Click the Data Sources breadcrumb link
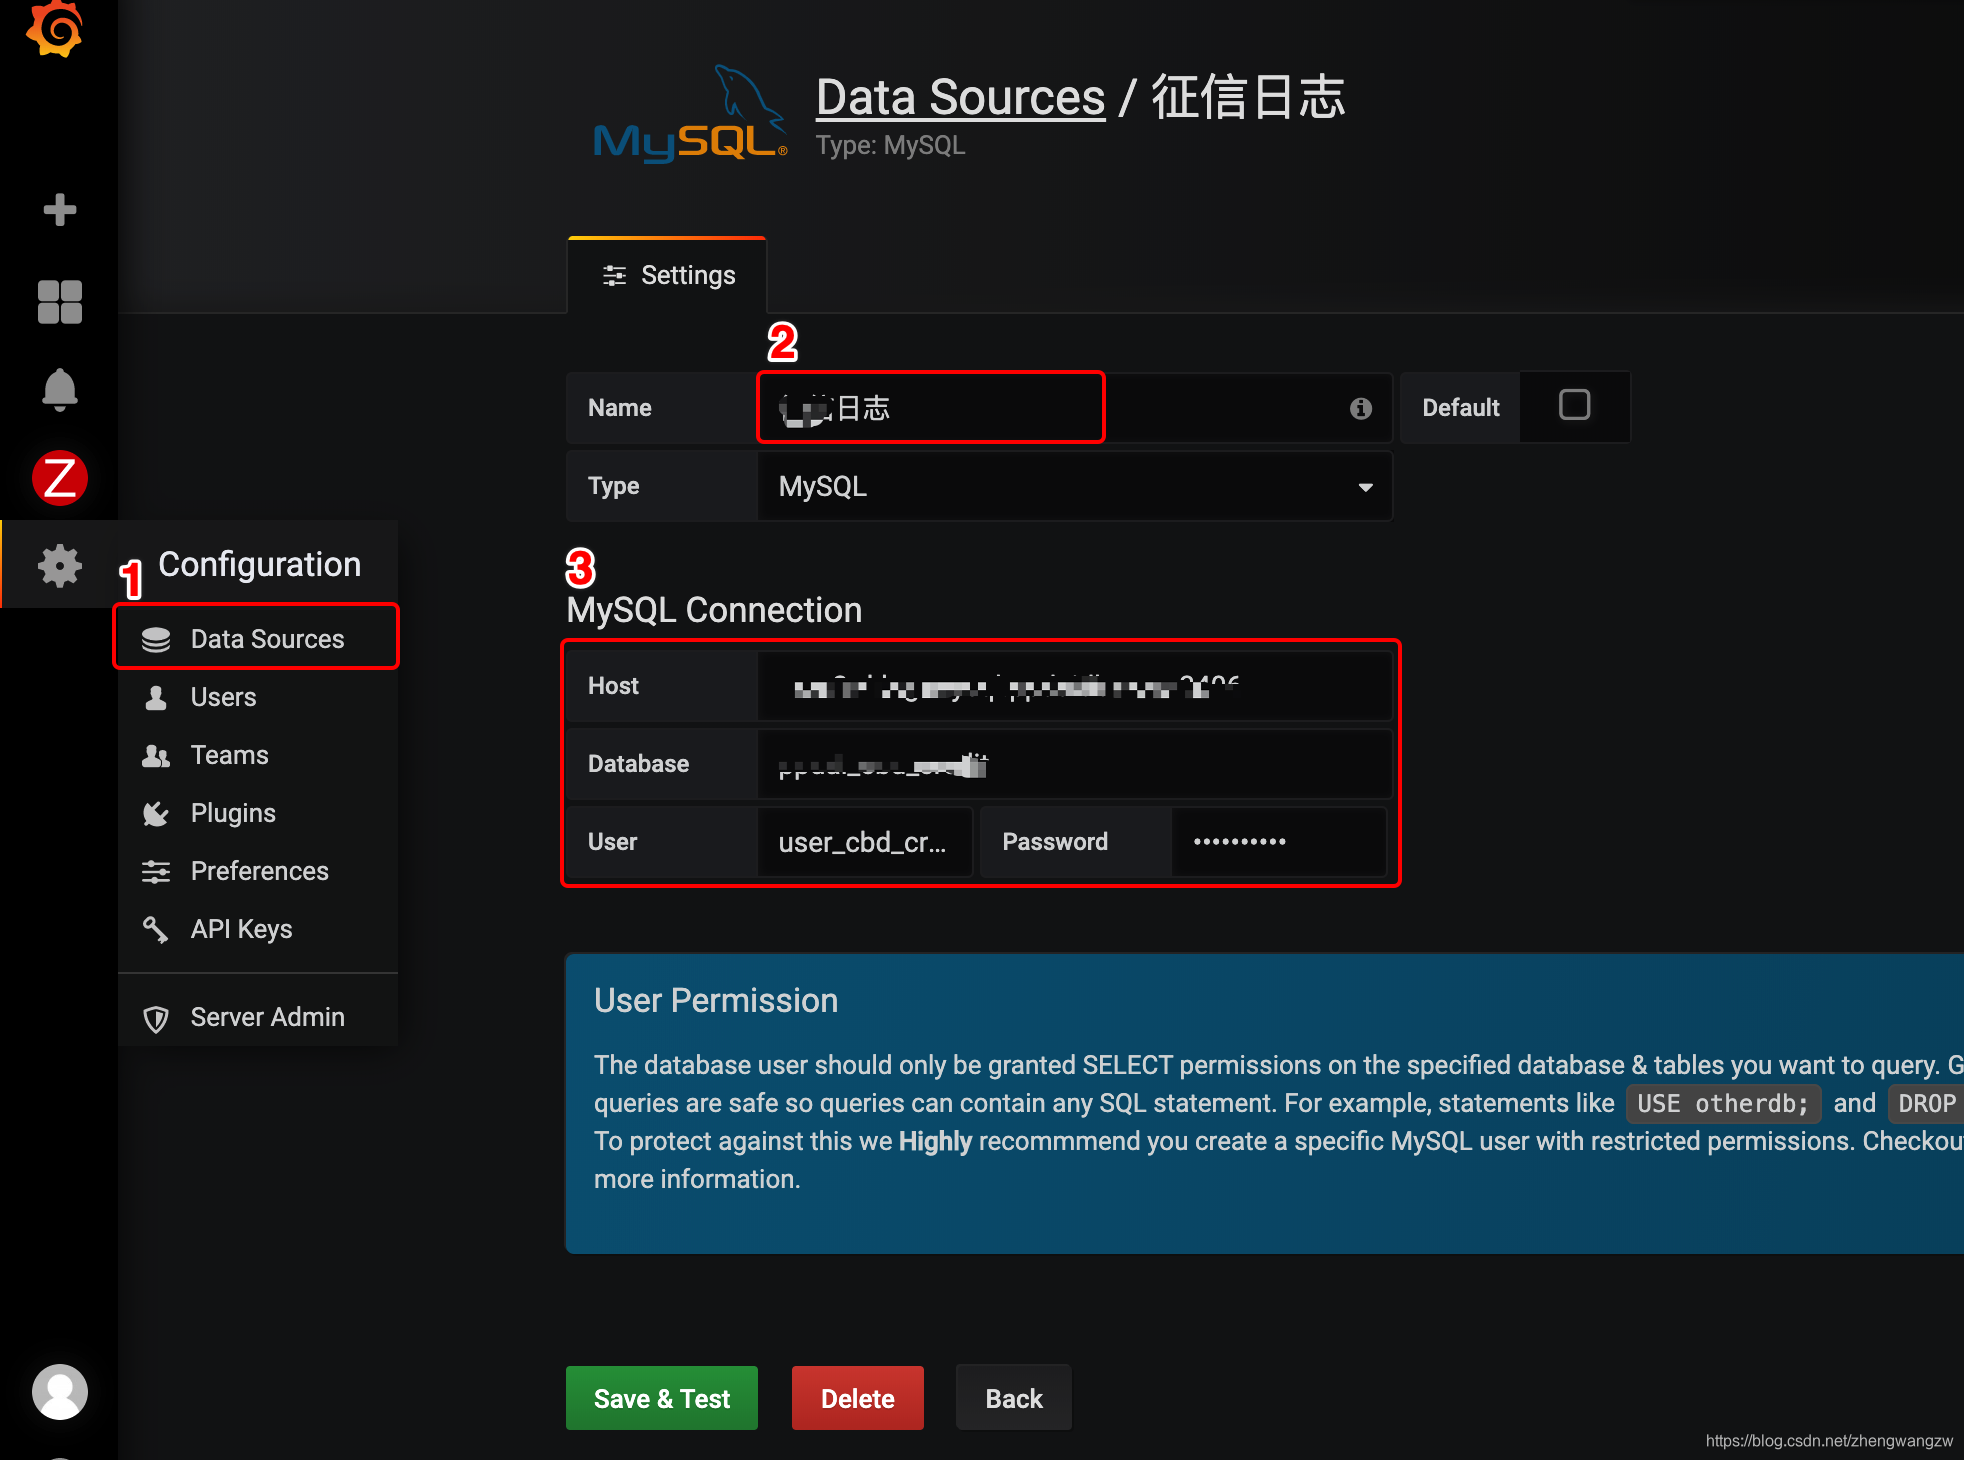Screen dimensions: 1964x1460 click(960, 98)
